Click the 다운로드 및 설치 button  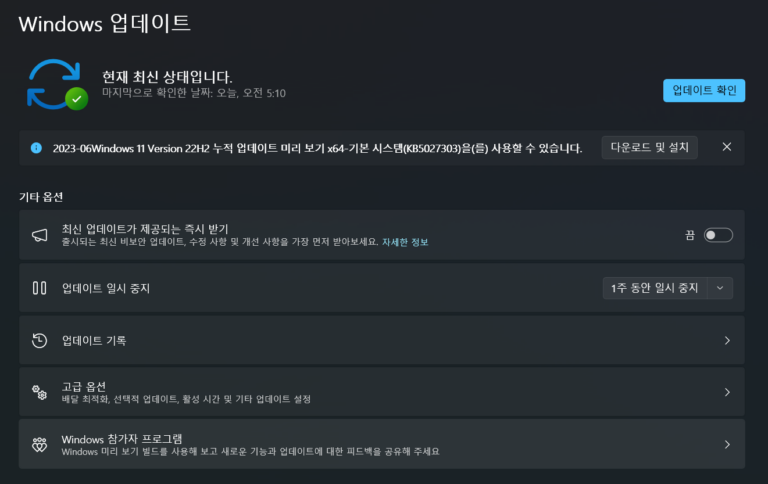[x=649, y=147]
